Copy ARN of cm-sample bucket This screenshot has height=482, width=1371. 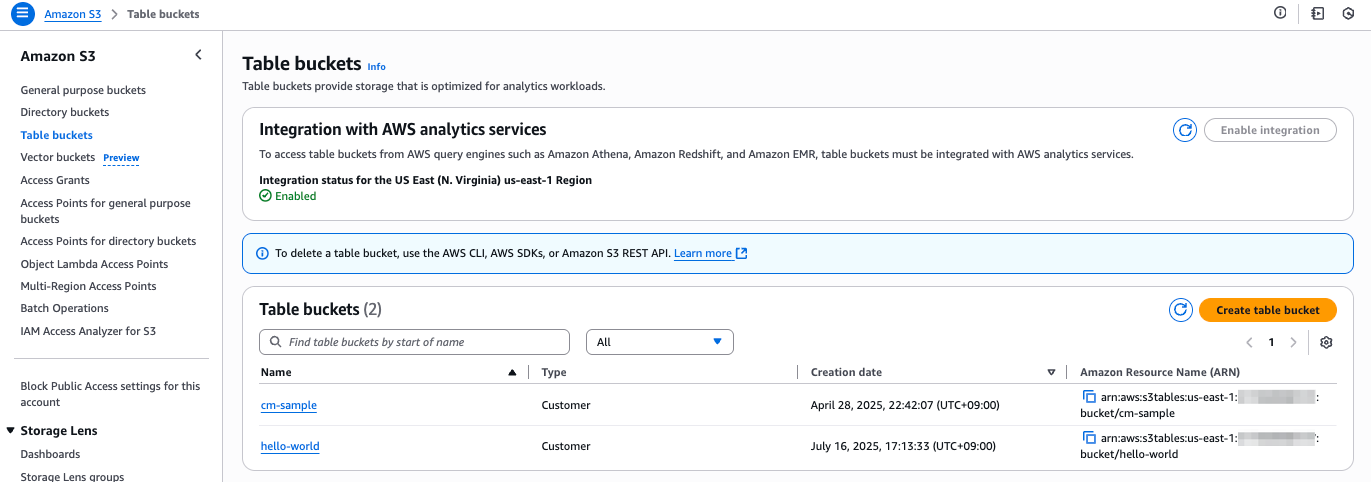tap(1089, 397)
